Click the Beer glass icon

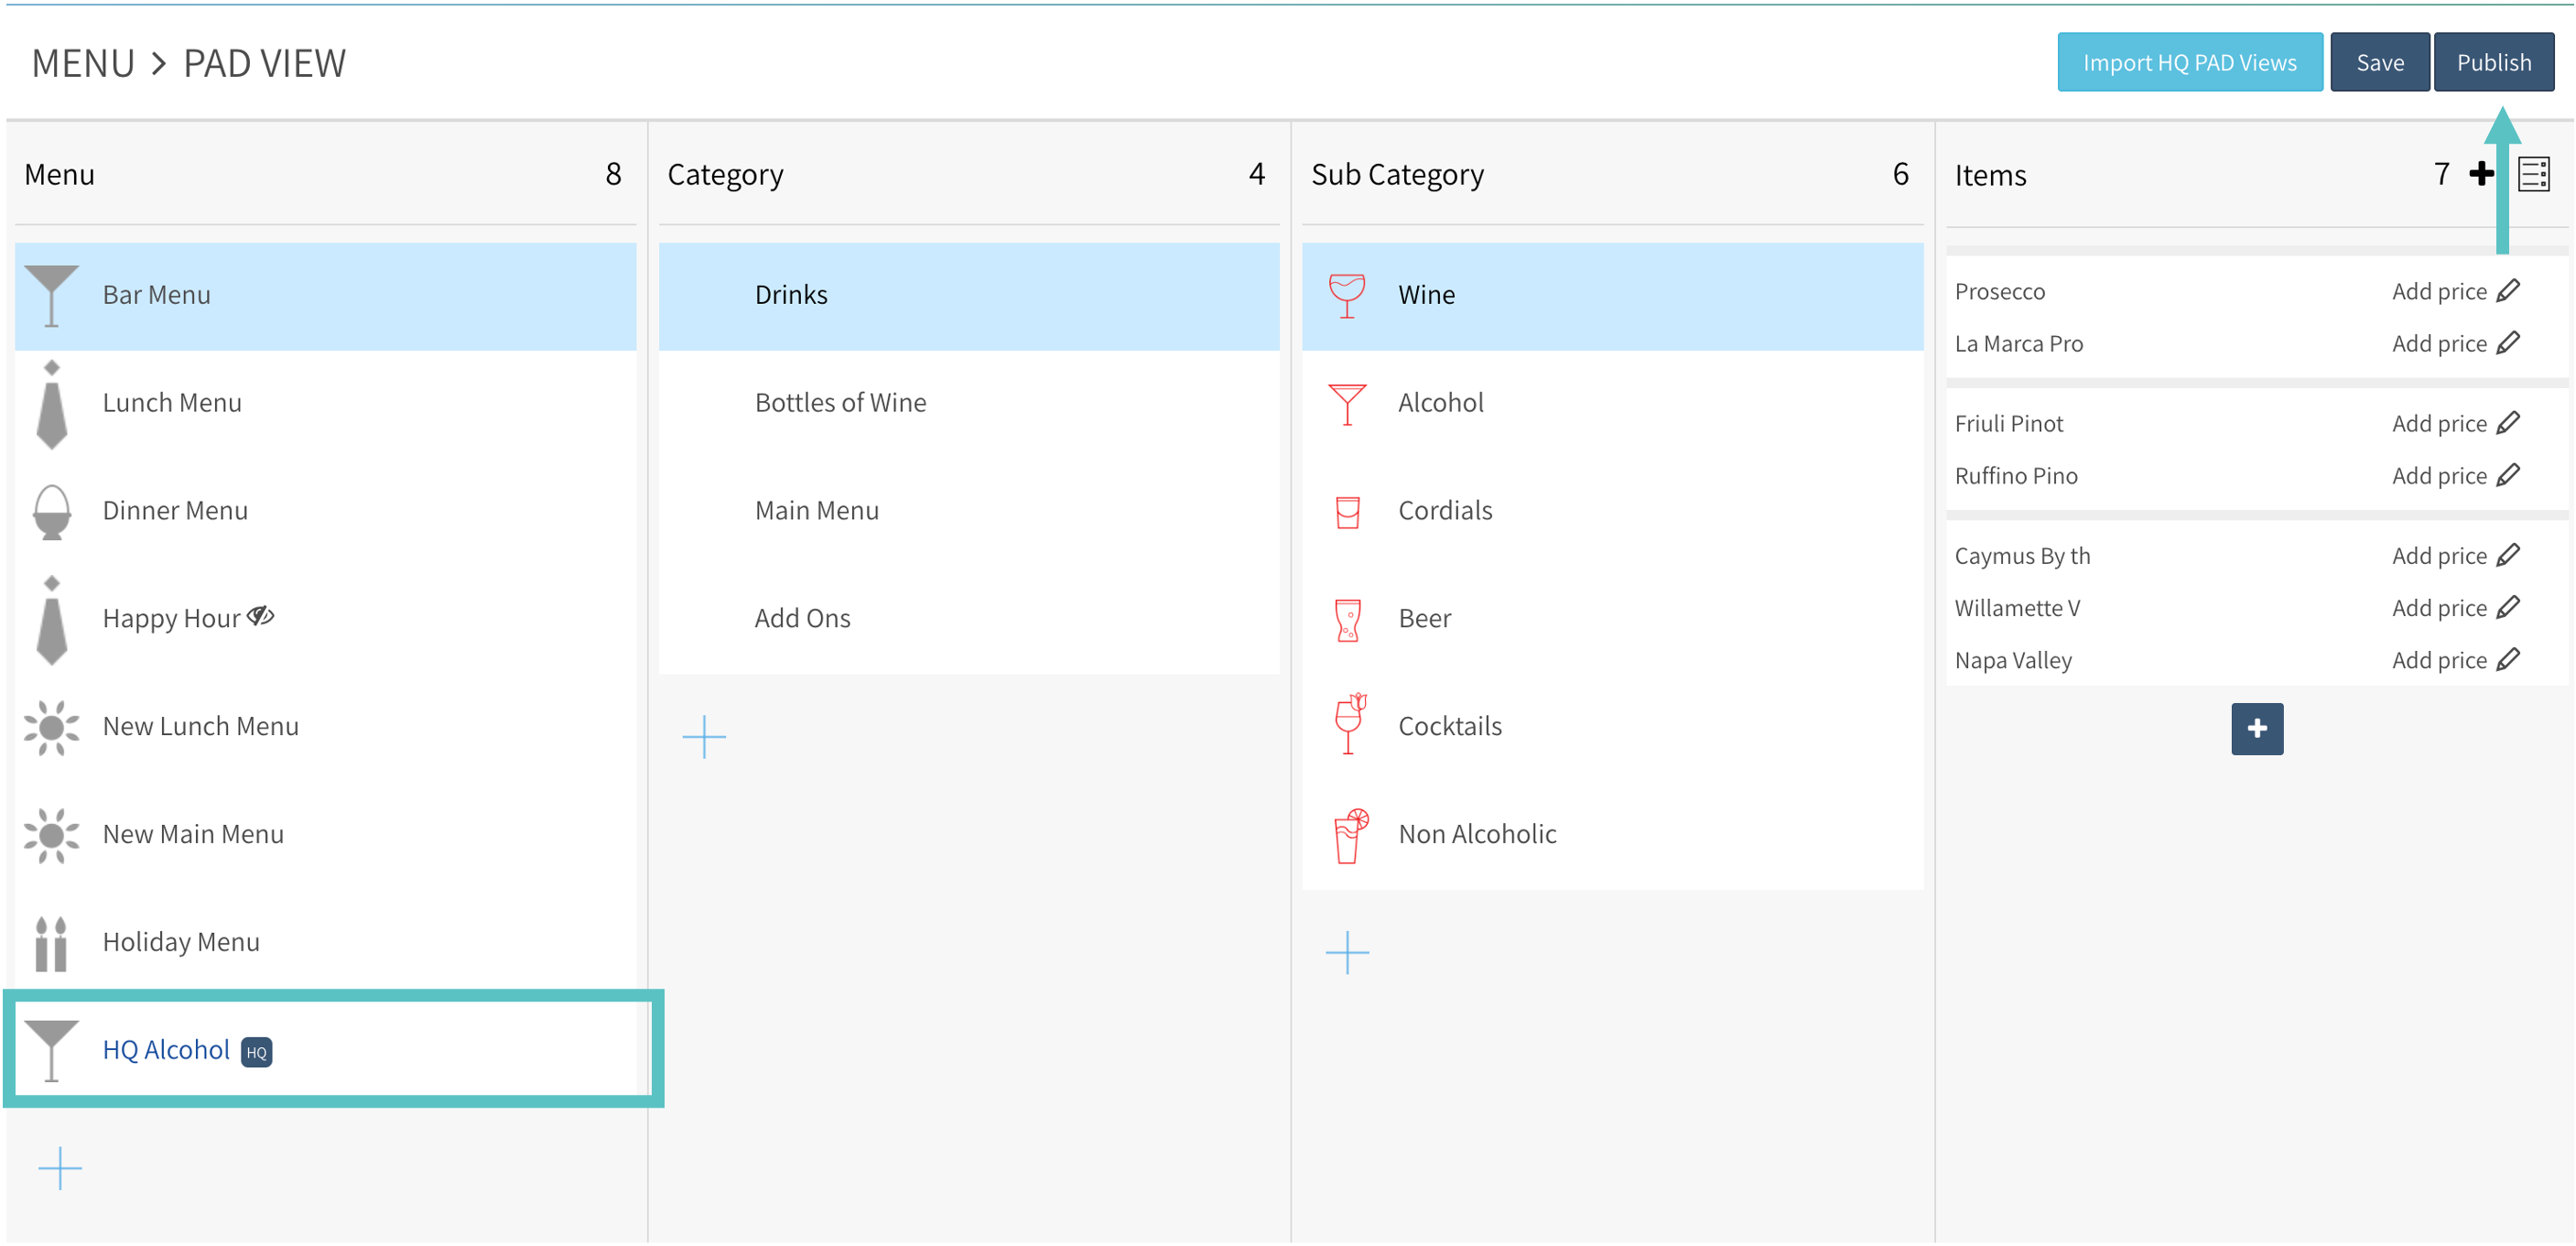point(1347,619)
